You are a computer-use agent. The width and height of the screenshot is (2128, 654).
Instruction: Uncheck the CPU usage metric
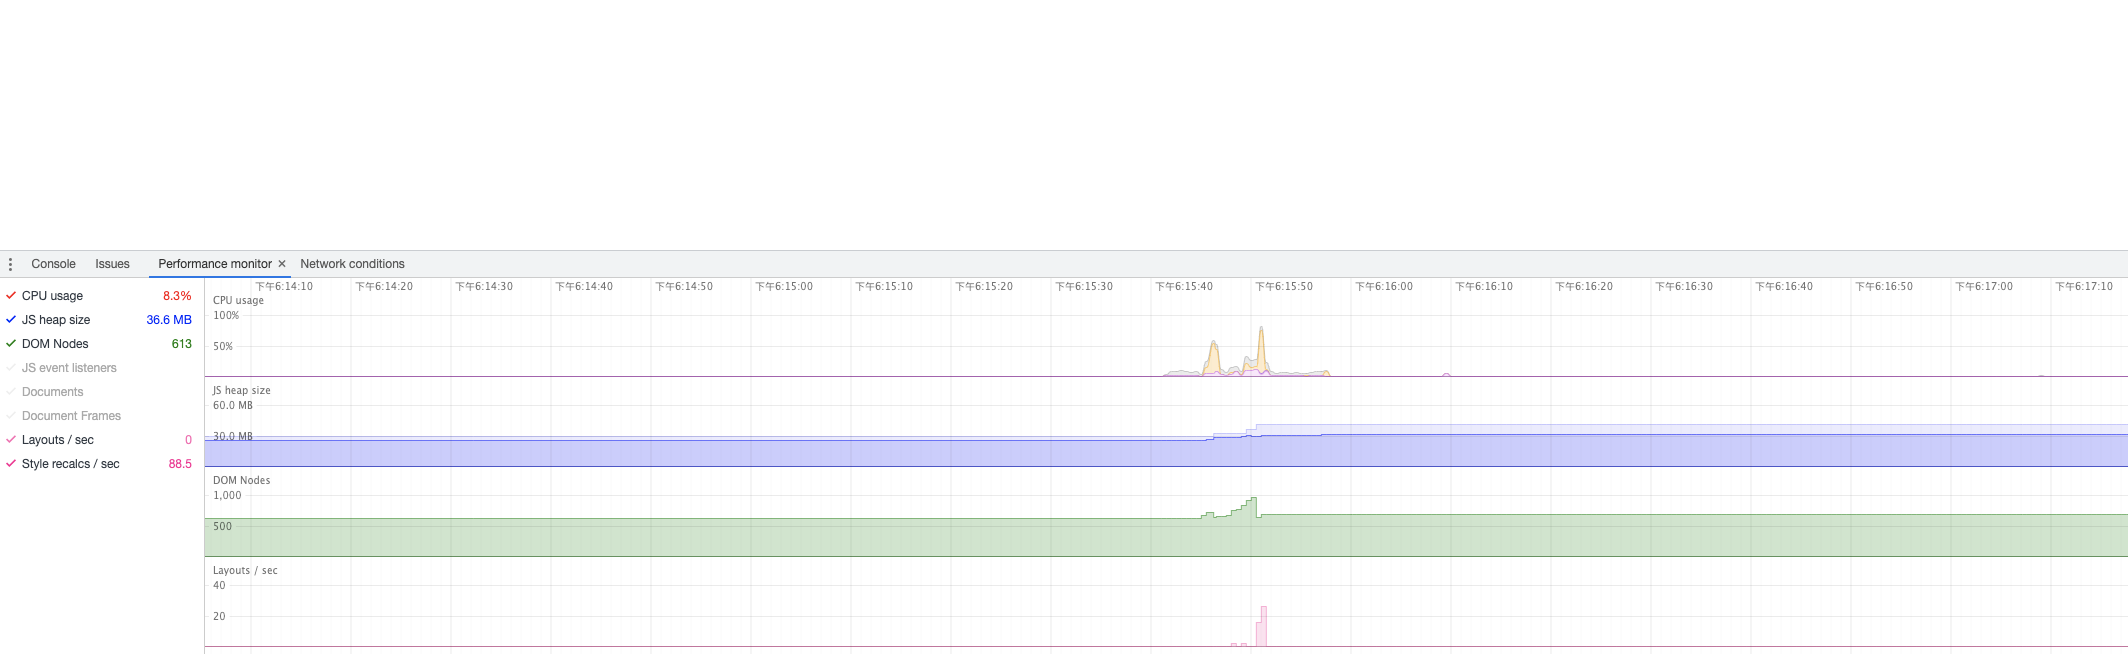click(11, 296)
